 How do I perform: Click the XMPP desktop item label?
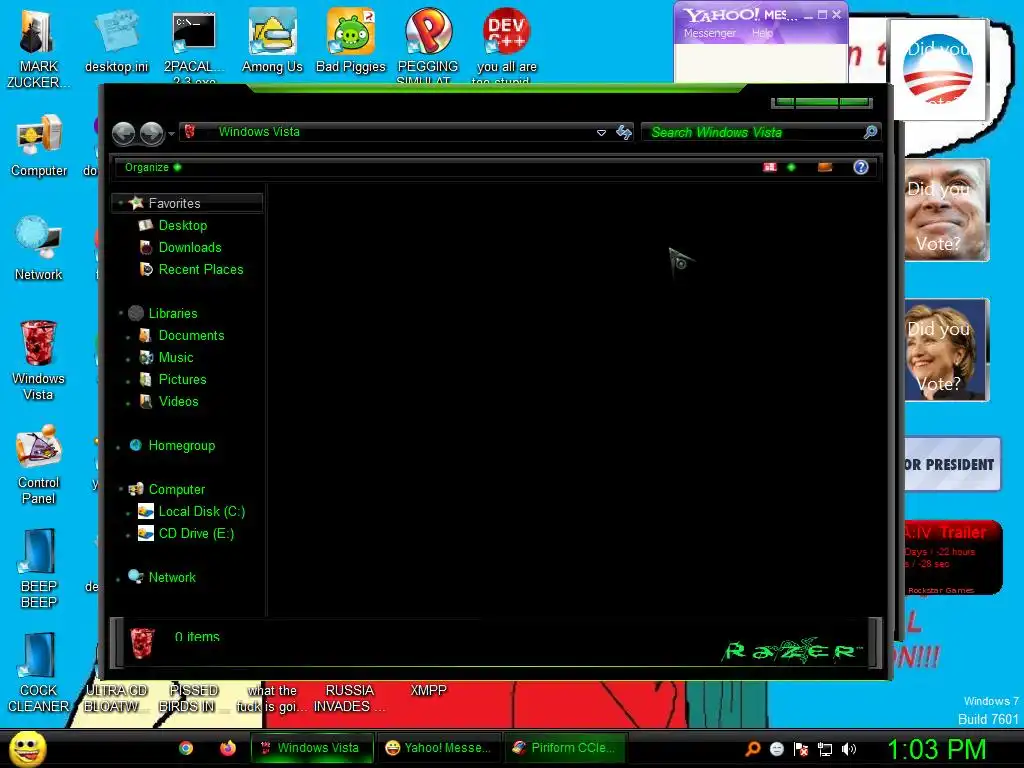click(x=428, y=690)
